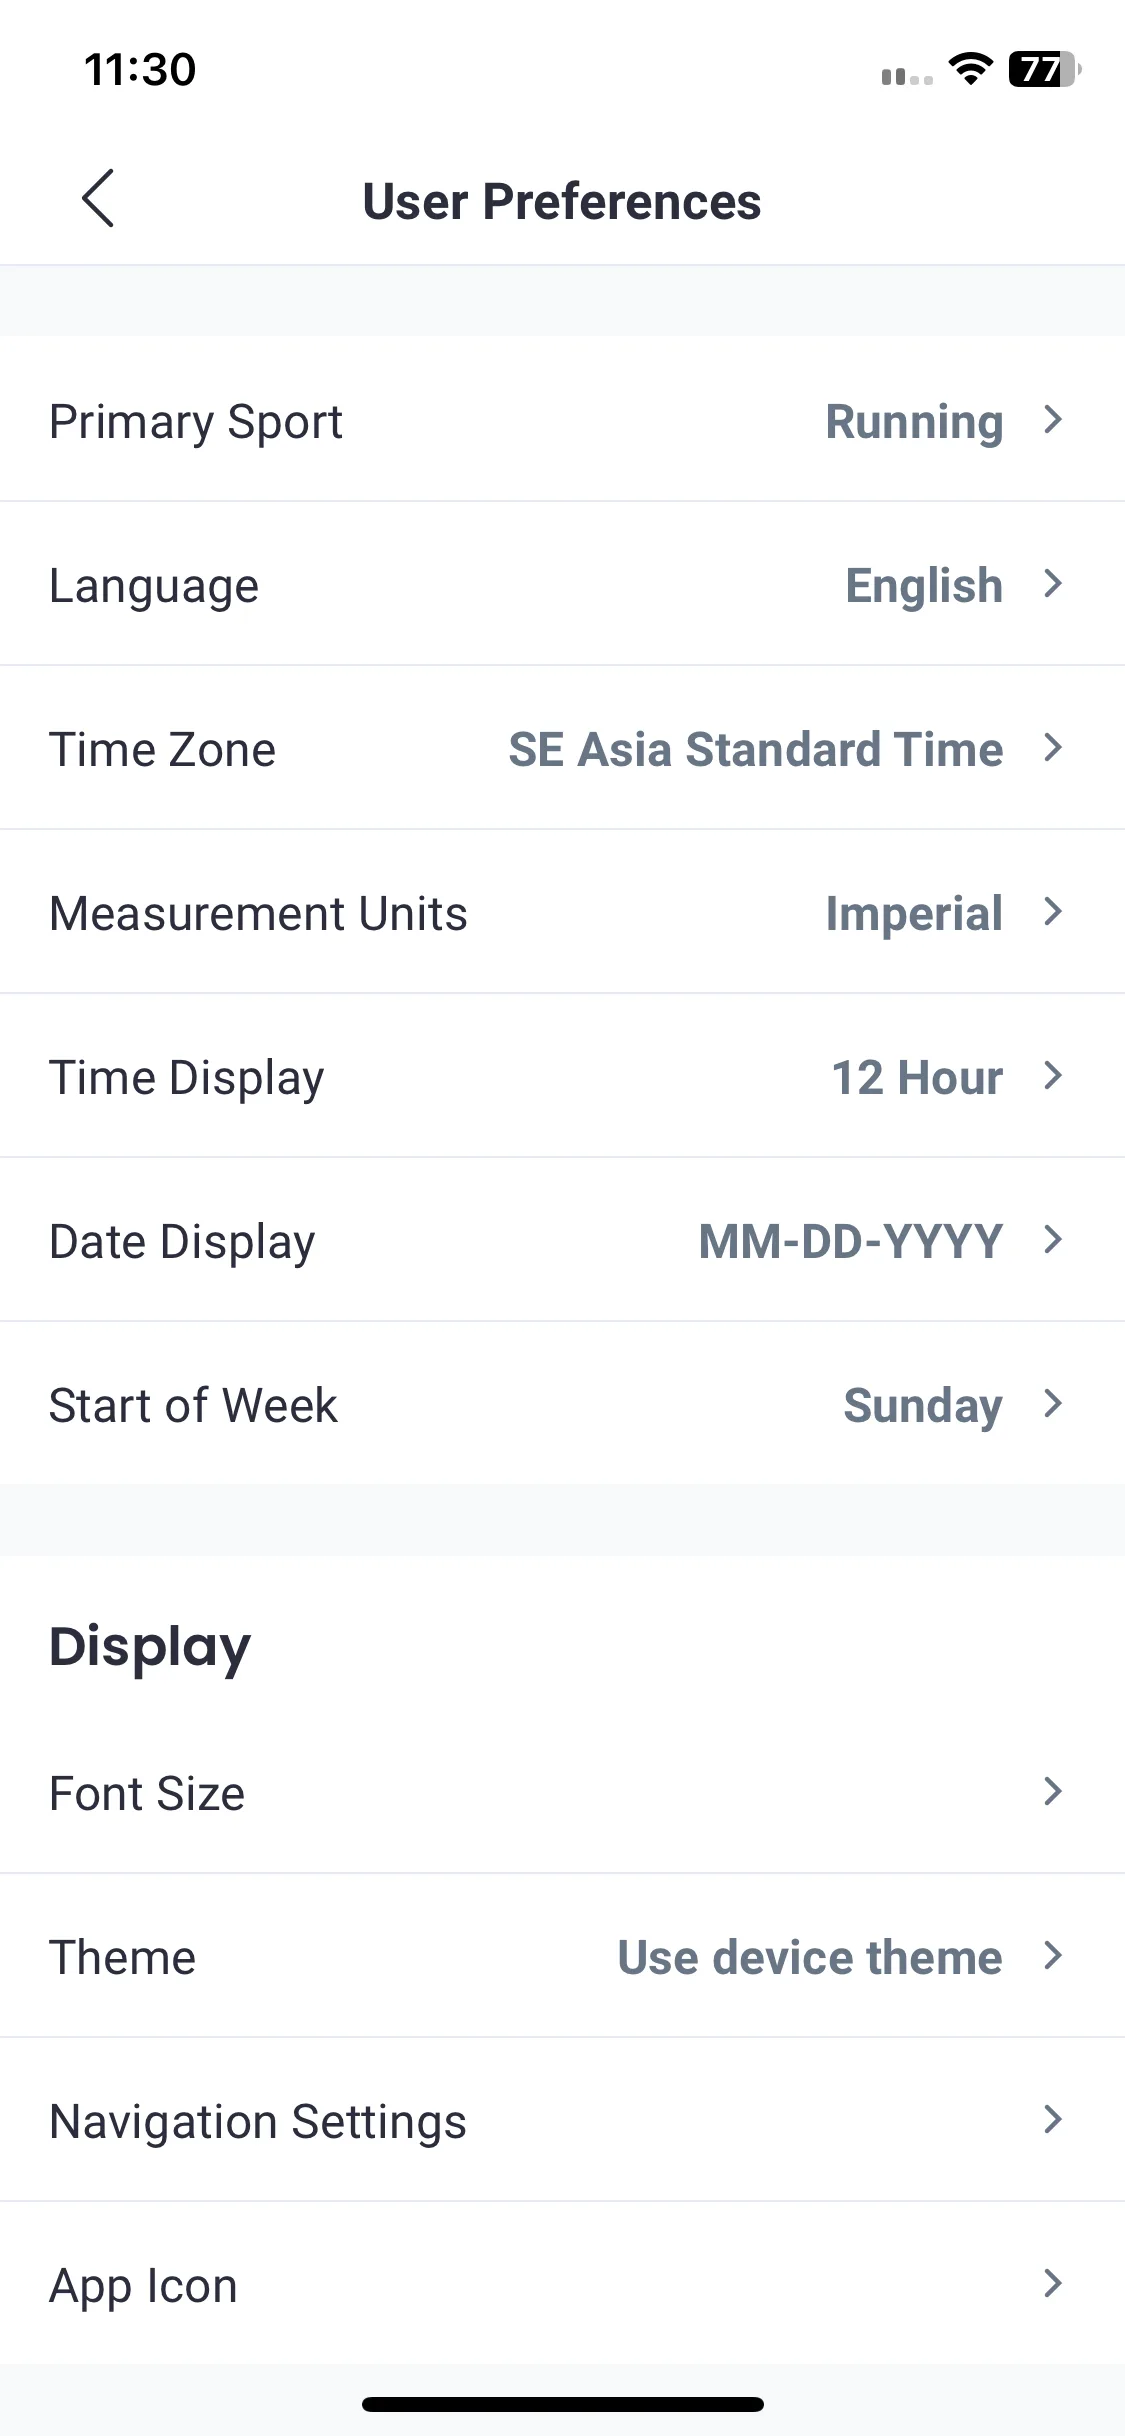Tap chevron on App Icon row
1125x2436 pixels.
(1052, 2283)
